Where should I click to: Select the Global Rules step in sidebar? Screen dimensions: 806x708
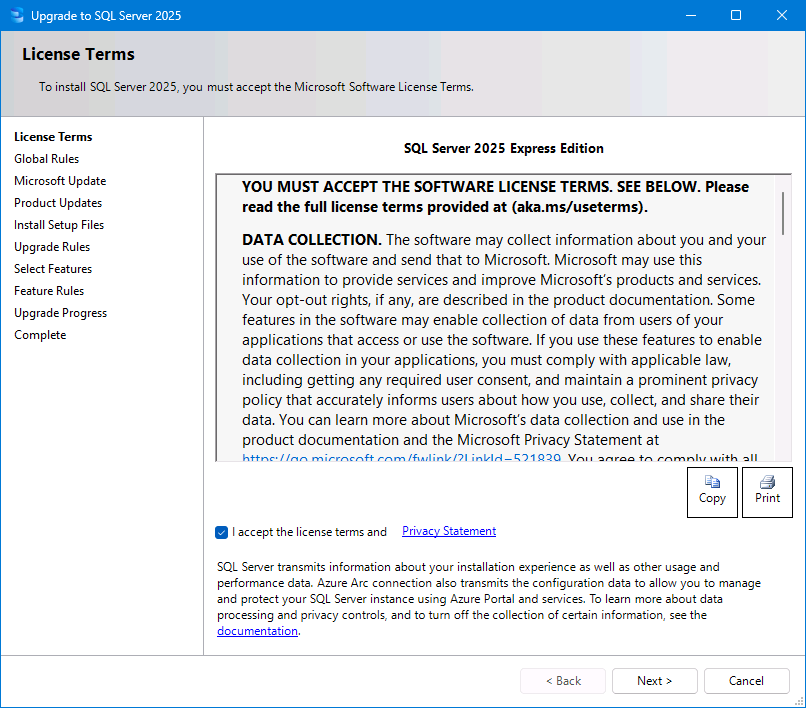click(47, 159)
